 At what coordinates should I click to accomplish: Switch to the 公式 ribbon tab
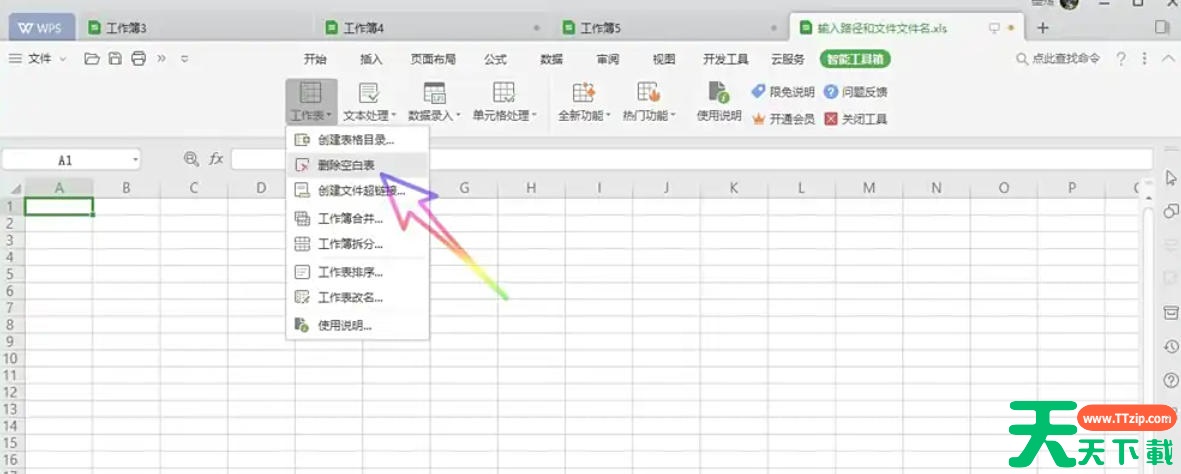495,59
